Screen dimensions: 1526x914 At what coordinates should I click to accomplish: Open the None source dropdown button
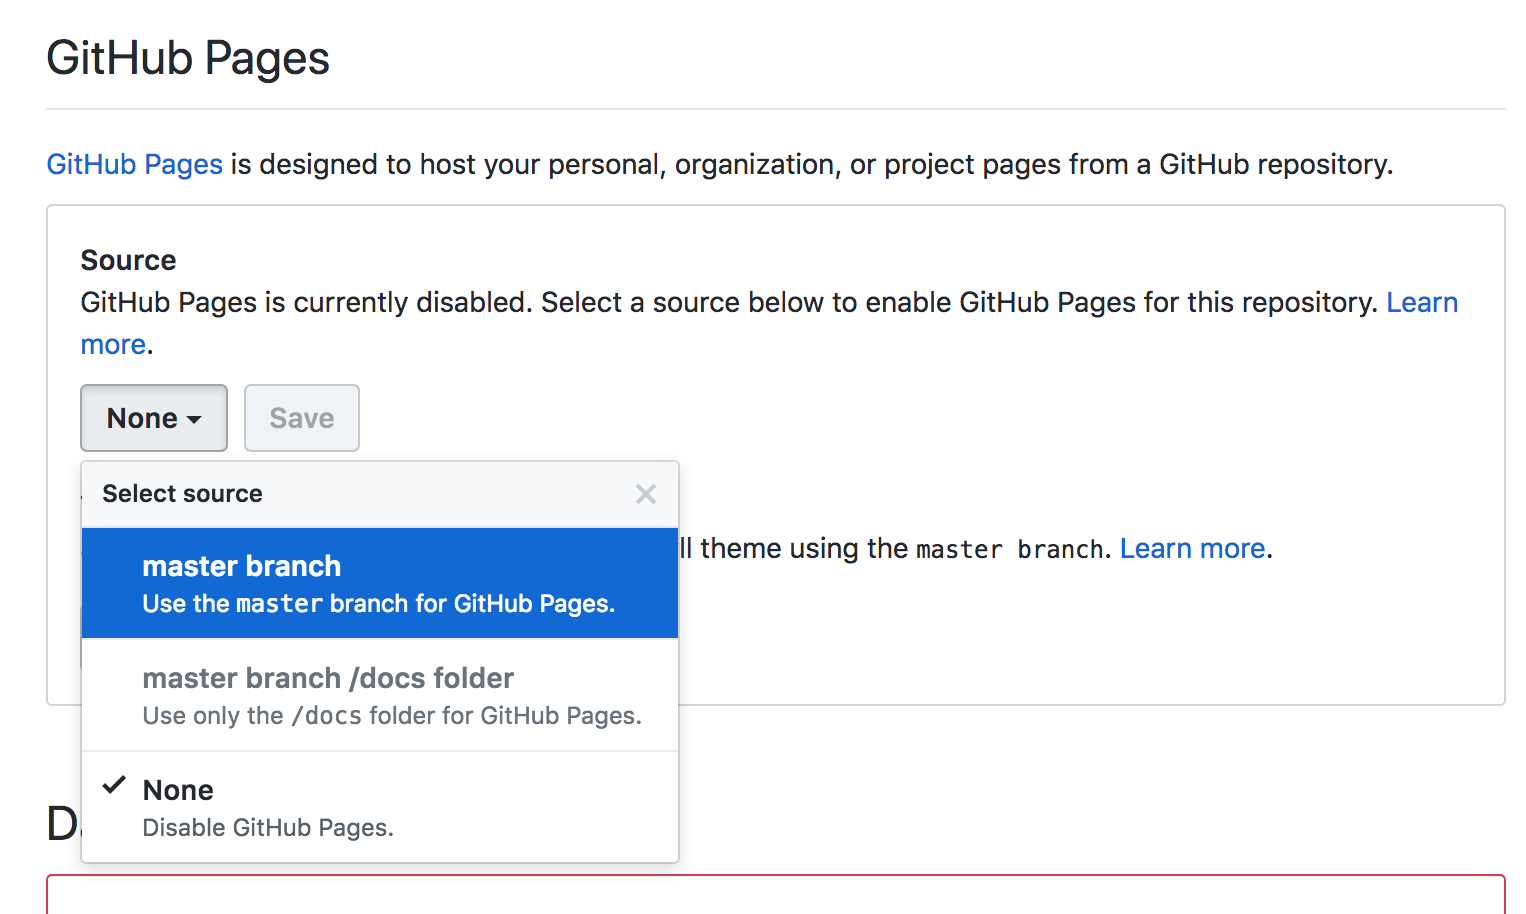[x=153, y=418]
